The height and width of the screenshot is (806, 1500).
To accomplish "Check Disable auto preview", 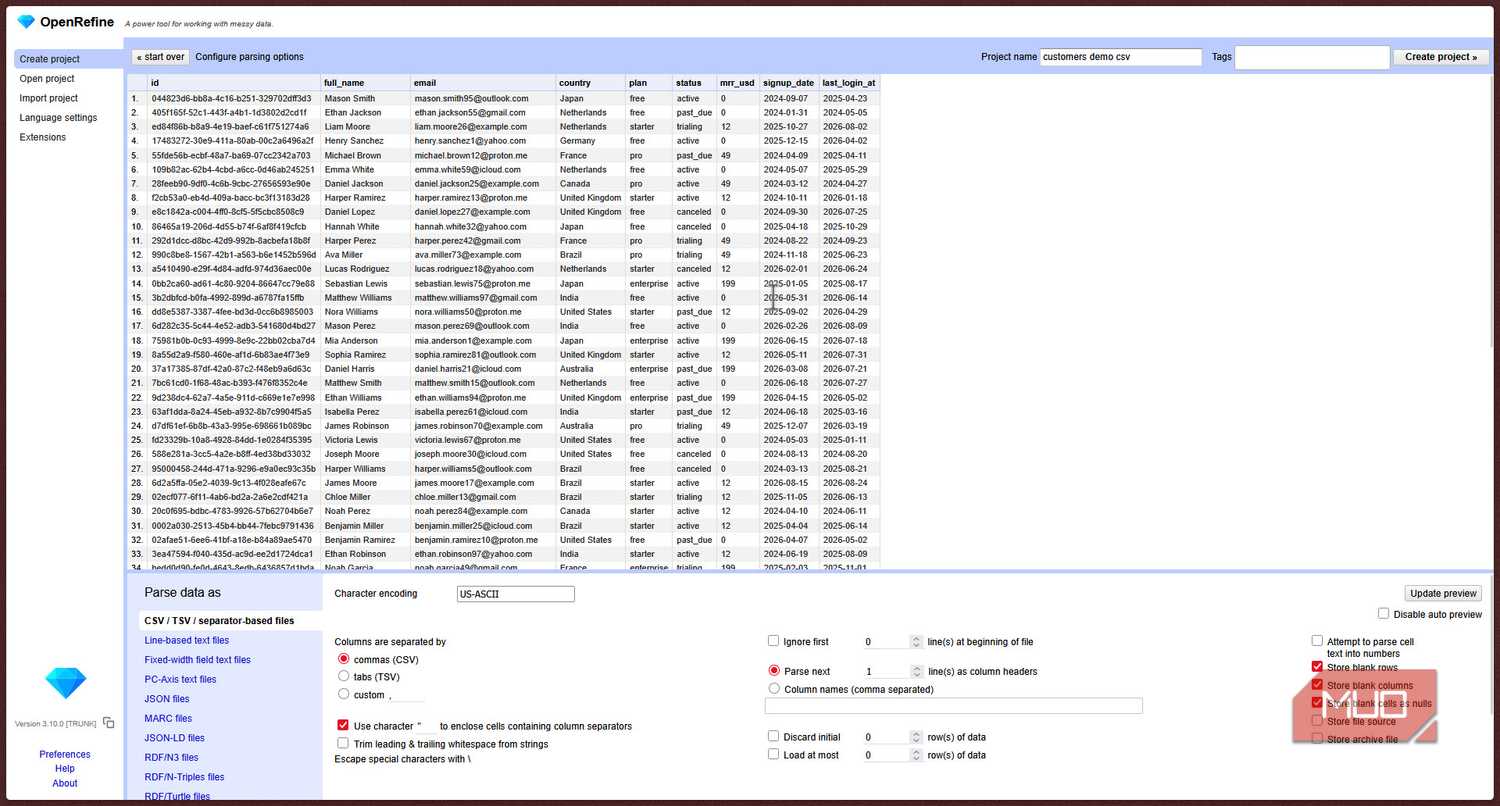I will tap(1384, 614).
